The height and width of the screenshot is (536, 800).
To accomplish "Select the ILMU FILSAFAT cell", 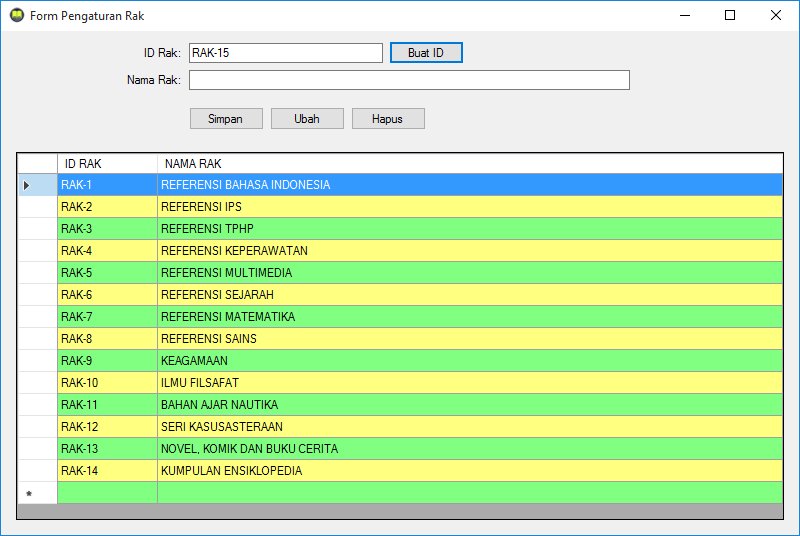I will pos(470,383).
